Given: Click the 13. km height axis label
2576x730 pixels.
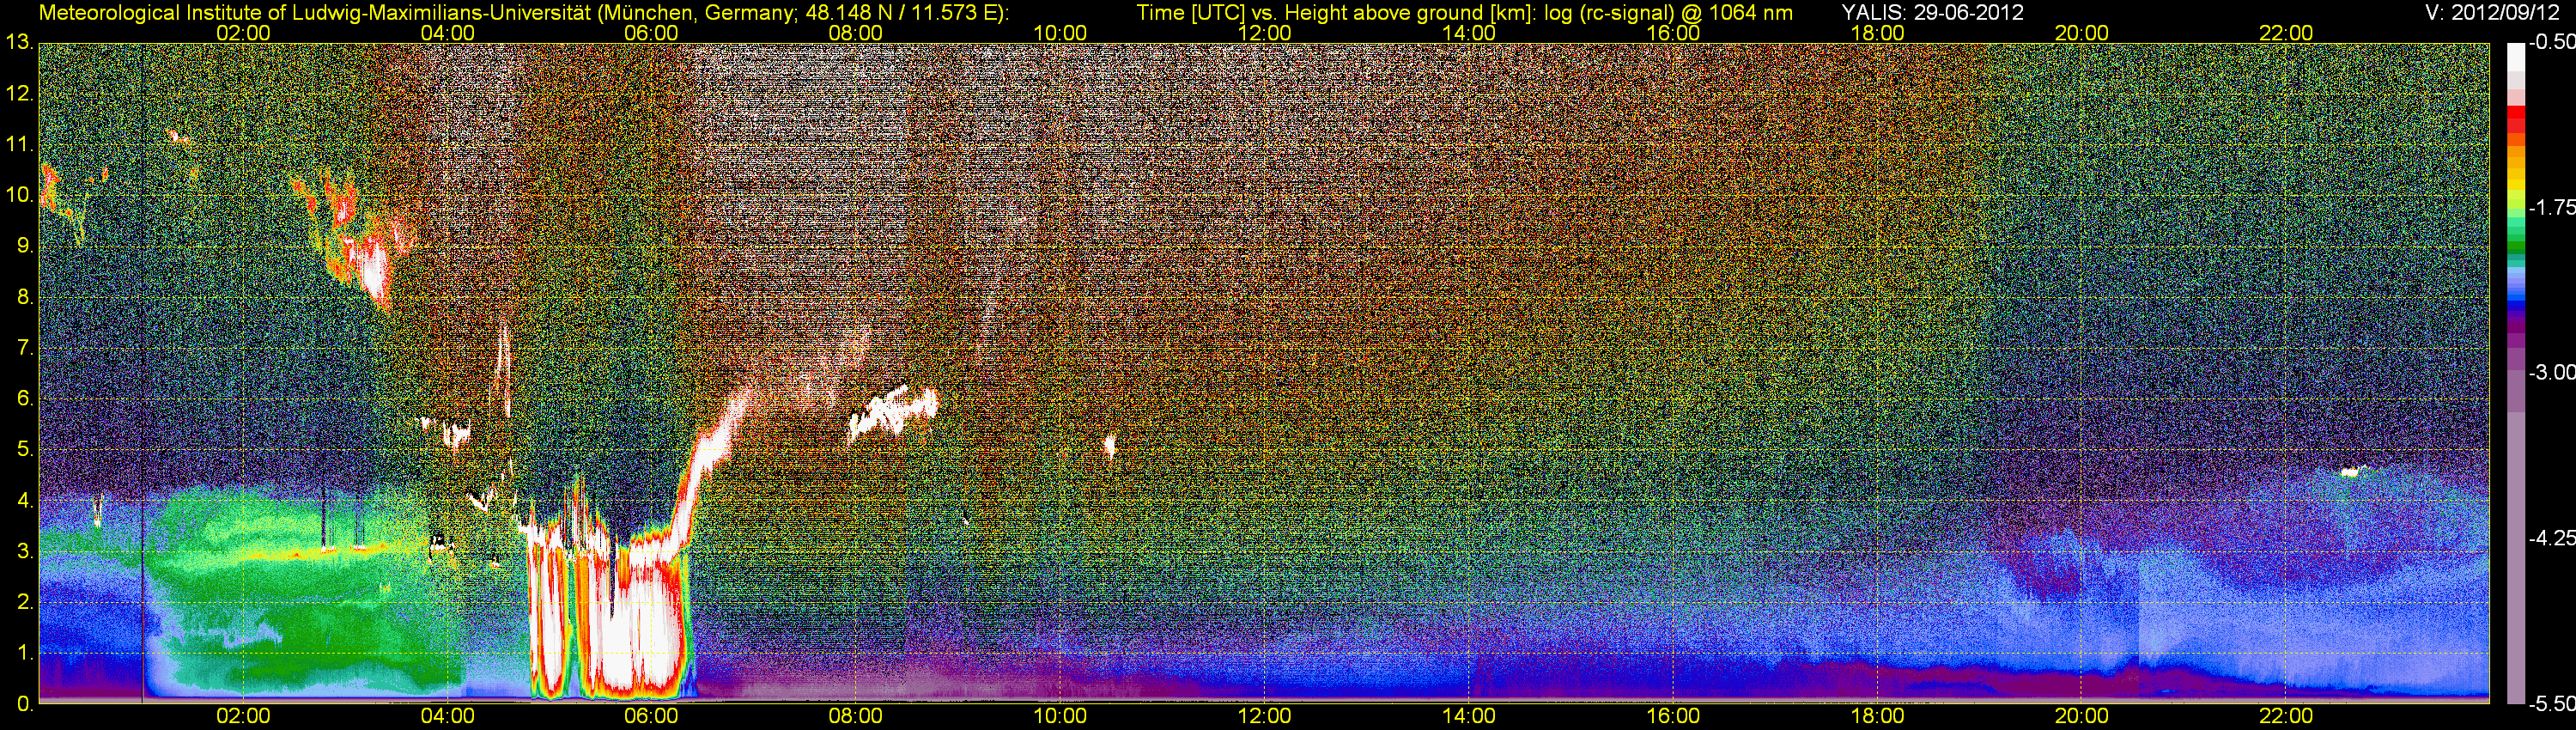Looking at the screenshot, I should click(19, 42).
